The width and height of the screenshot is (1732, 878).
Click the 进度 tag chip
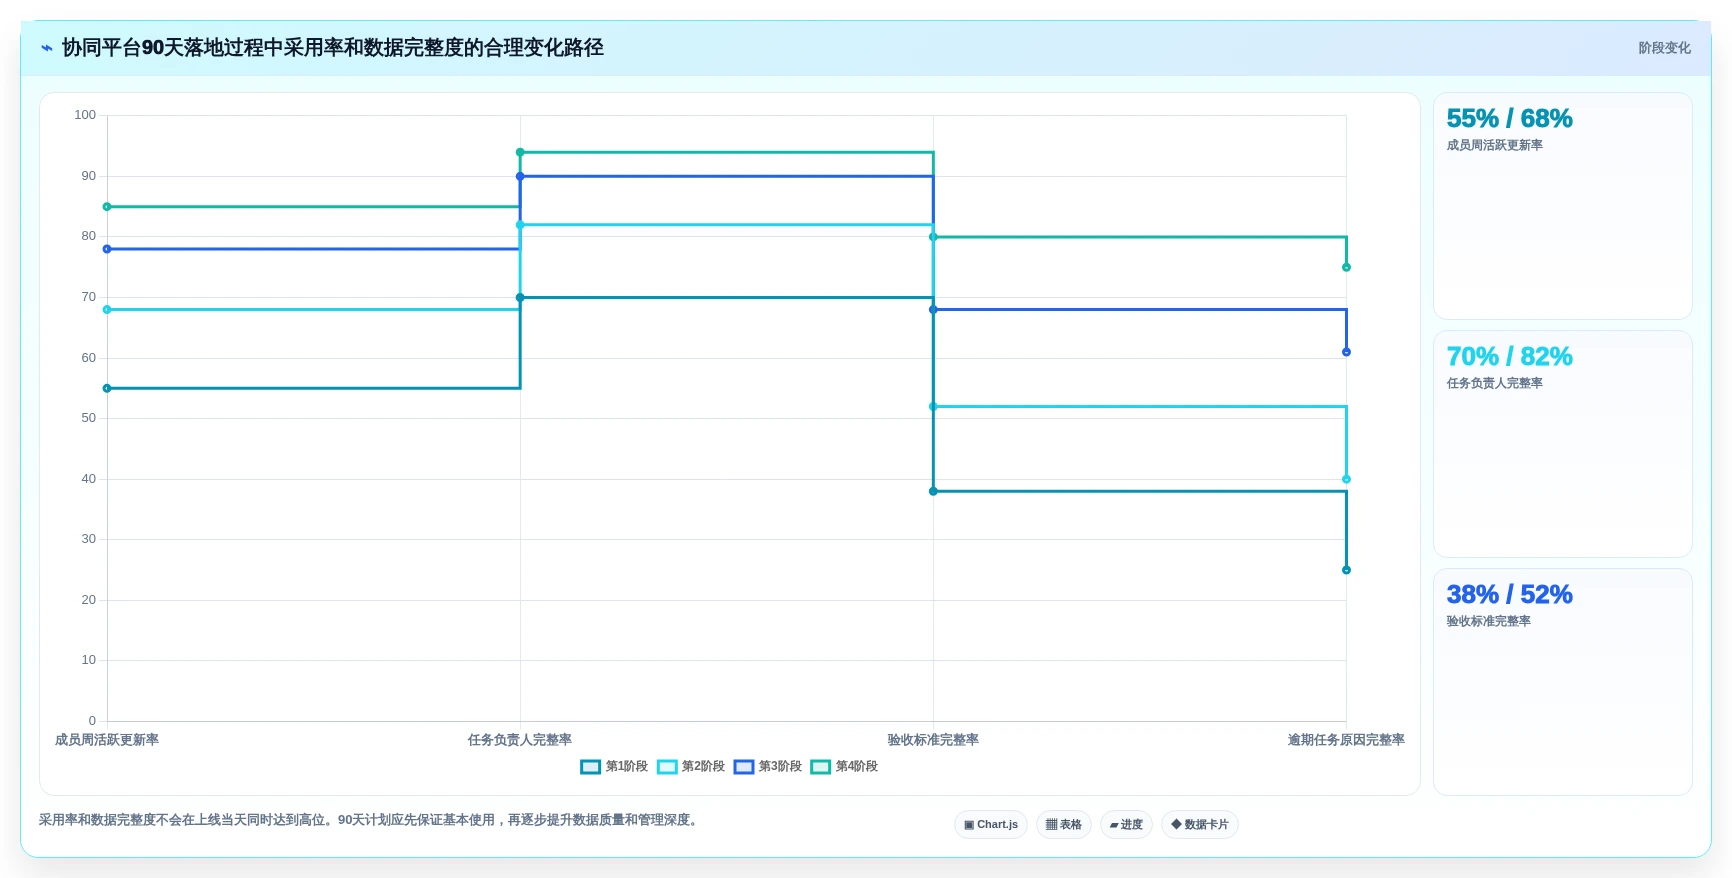1126,825
